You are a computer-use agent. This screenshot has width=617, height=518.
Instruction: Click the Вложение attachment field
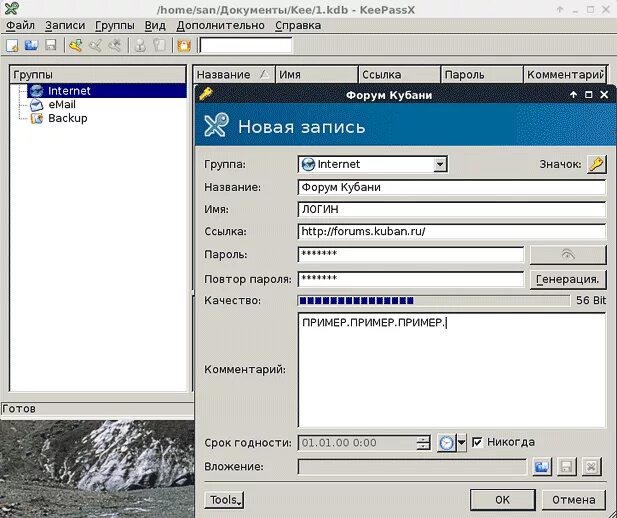412,467
